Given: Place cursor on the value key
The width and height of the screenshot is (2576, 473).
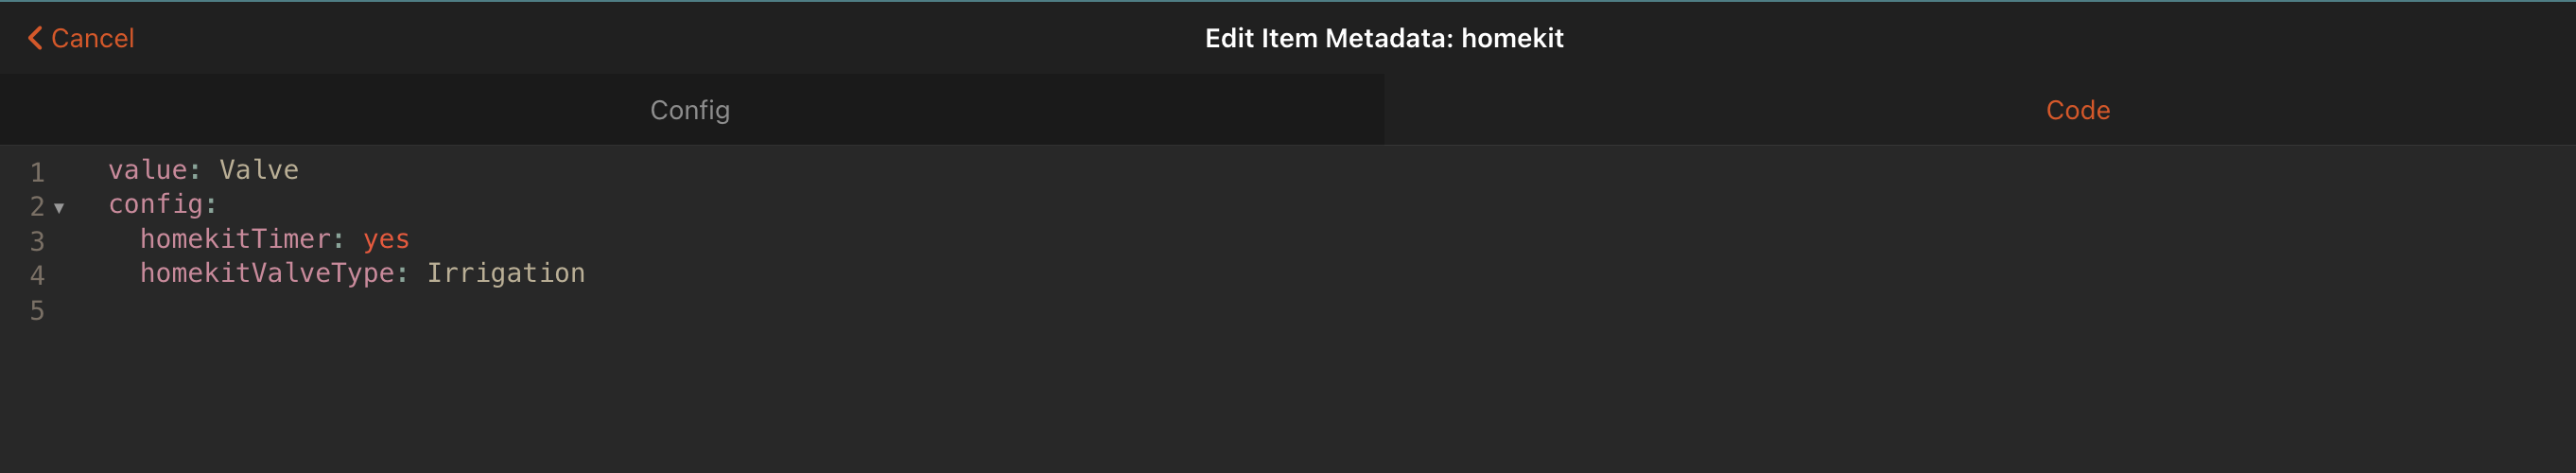Looking at the screenshot, I should point(147,170).
